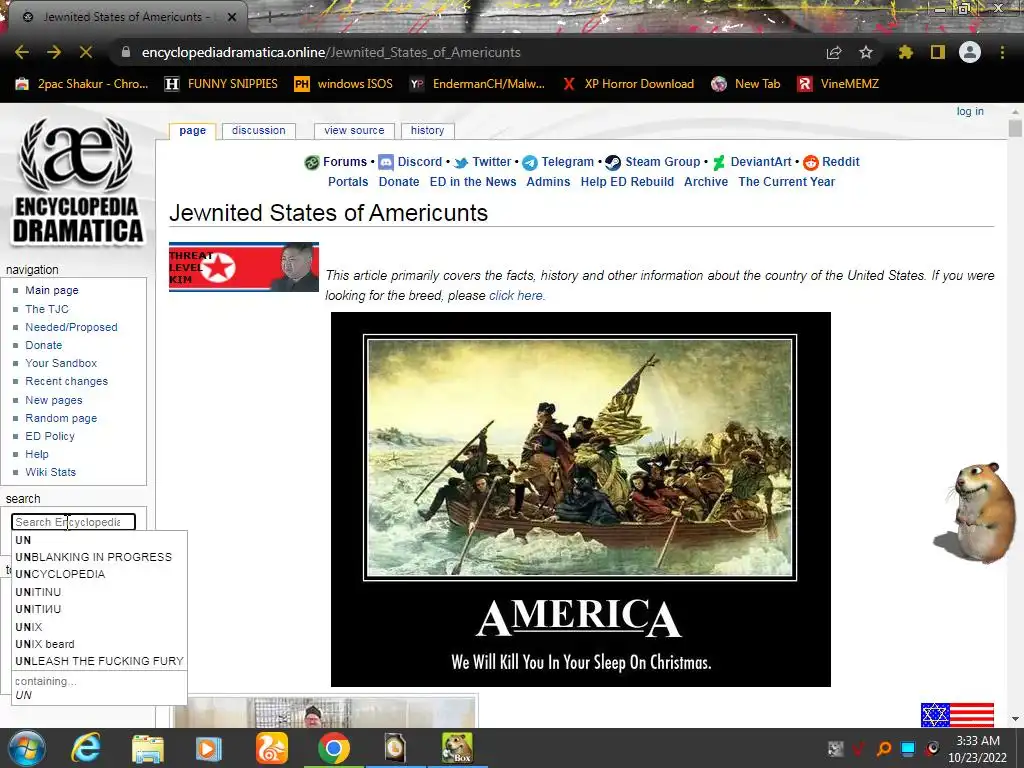The image size is (1024, 768).
Task: Open Help ED Rebuild link
Action: (627, 182)
